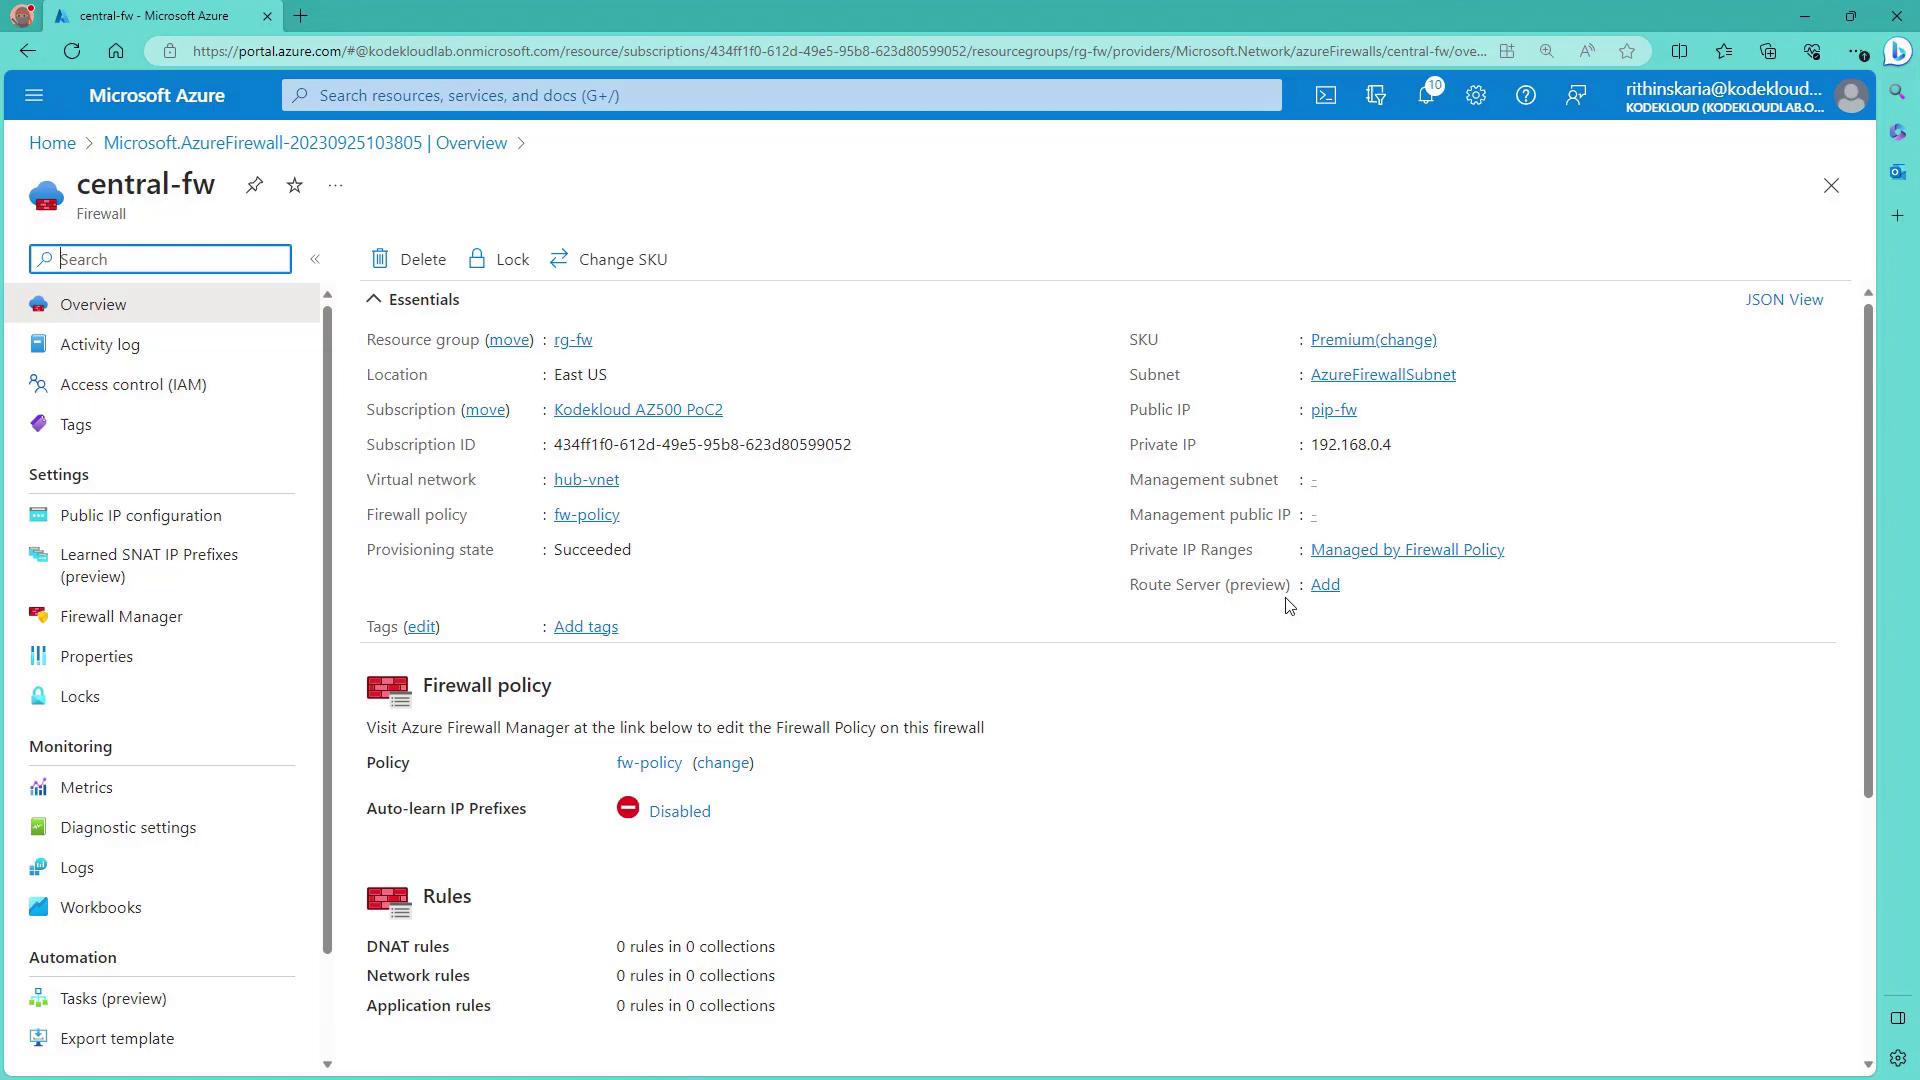Image resolution: width=1920 pixels, height=1080 pixels.
Task: Select Diagnostic settings menu item
Action: 128,828
